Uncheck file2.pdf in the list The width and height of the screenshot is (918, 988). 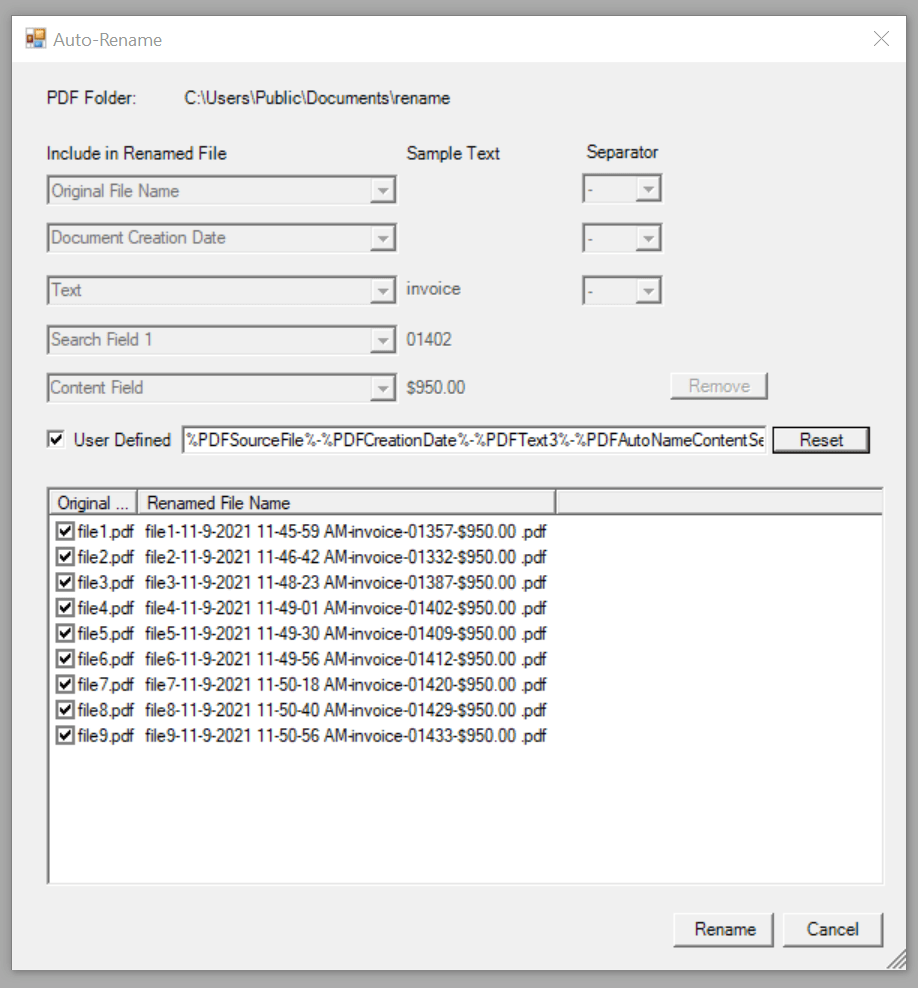tap(65, 556)
